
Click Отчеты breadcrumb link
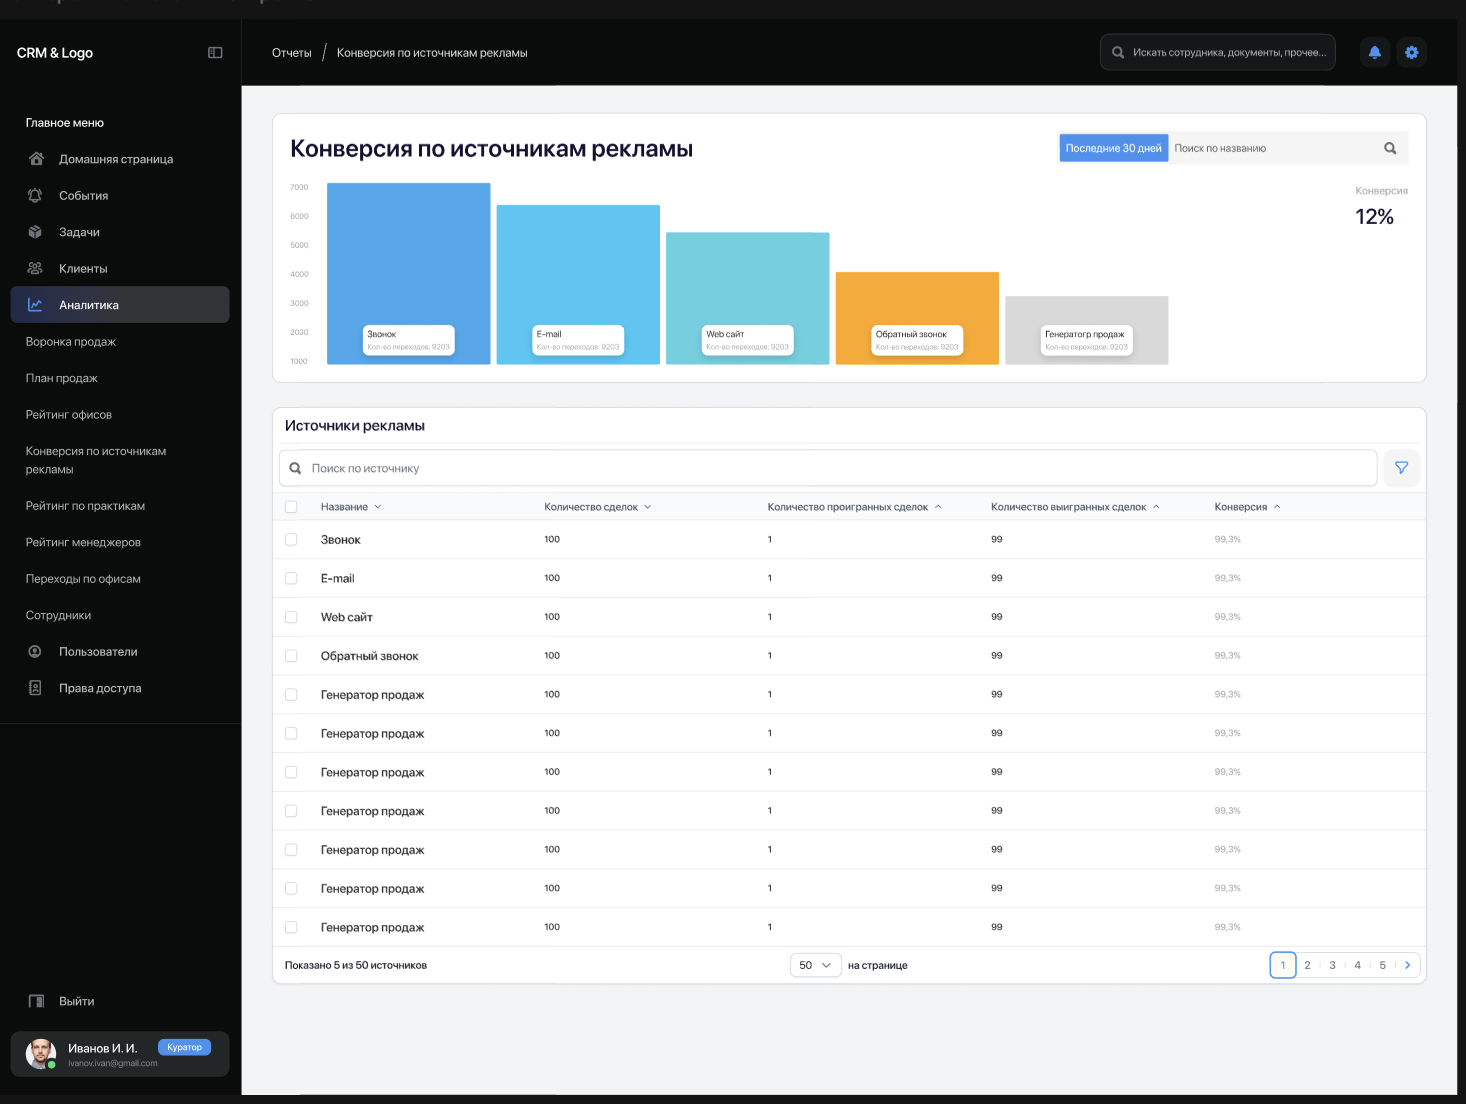[x=292, y=53]
